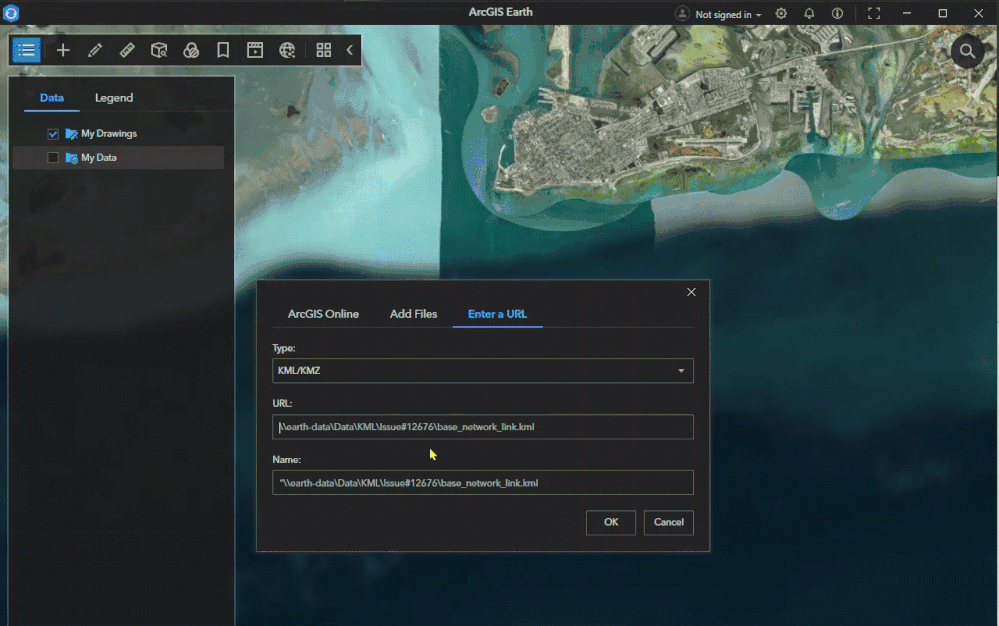Open the Add Data plus icon
Viewport: 999px width, 626px height.
tap(63, 50)
